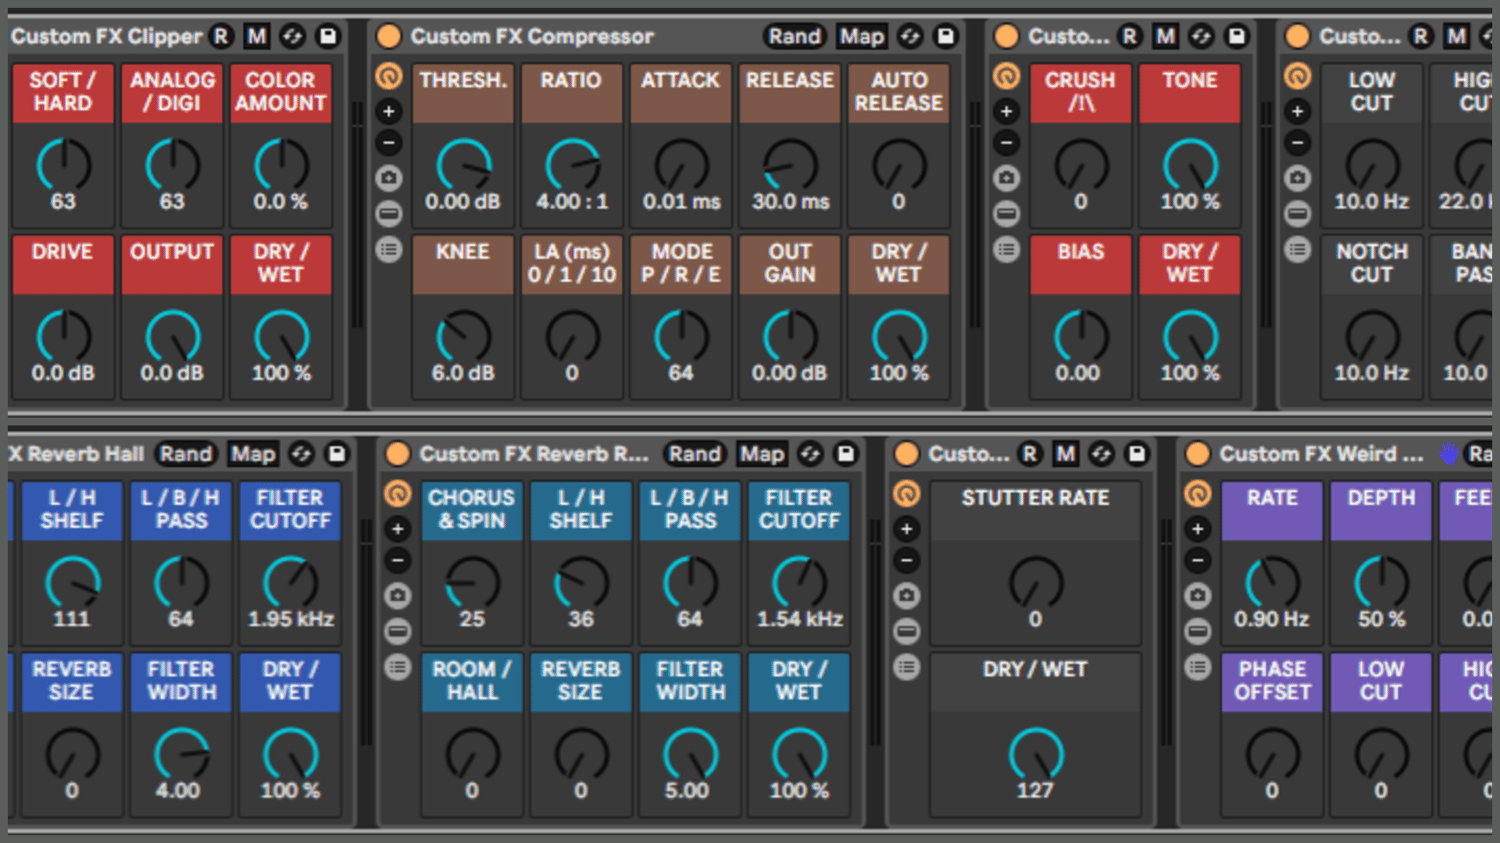Hide macro controls in Custom FX Compressor
This screenshot has width=1500, height=843.
point(389,76)
